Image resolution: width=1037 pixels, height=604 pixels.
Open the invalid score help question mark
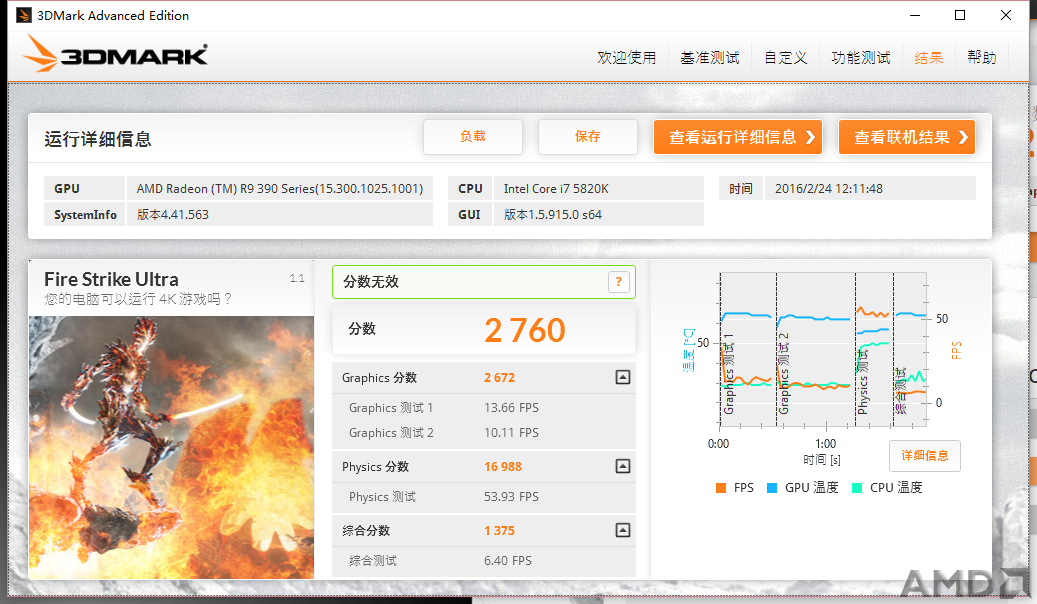coord(618,282)
